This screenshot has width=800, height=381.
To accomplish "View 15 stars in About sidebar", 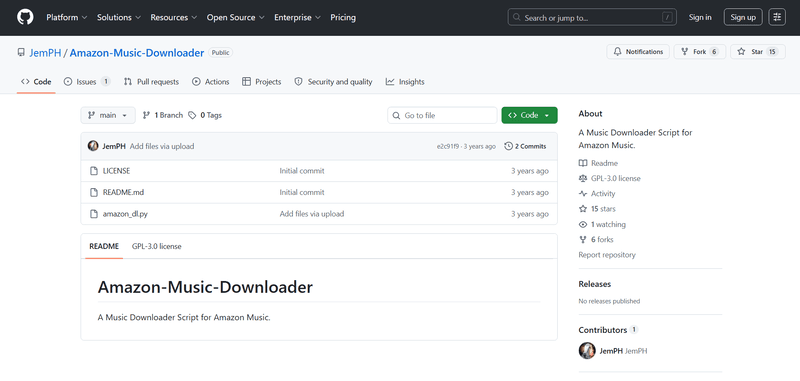I will (x=603, y=209).
